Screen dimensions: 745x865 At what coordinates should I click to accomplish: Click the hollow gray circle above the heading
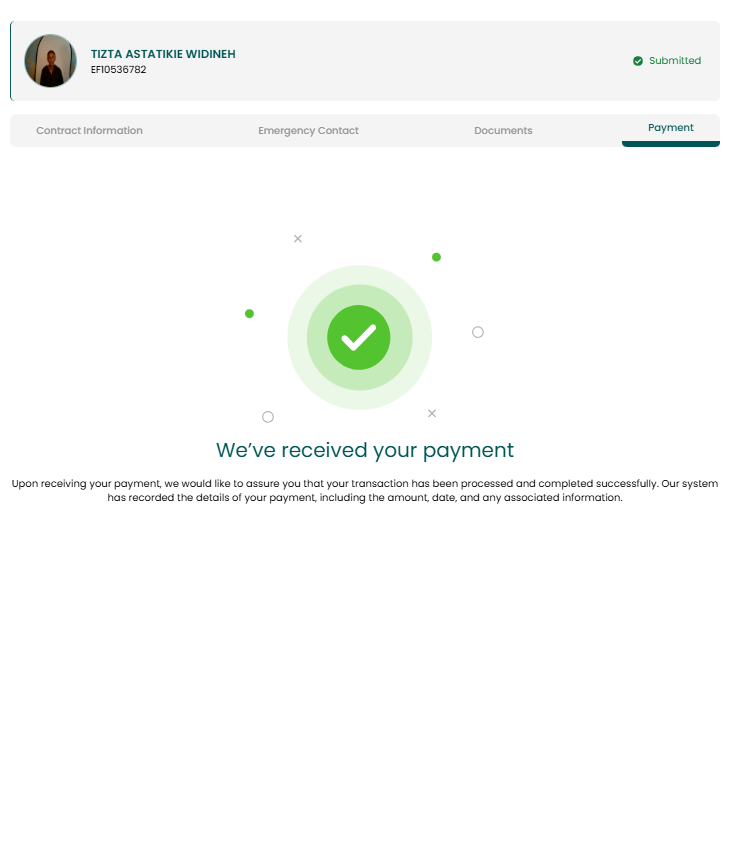tap(268, 417)
